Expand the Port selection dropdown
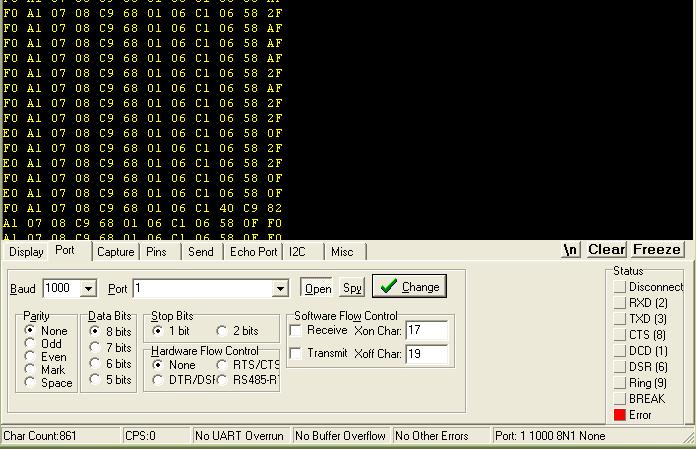This screenshot has width=696, height=449. (x=280, y=289)
